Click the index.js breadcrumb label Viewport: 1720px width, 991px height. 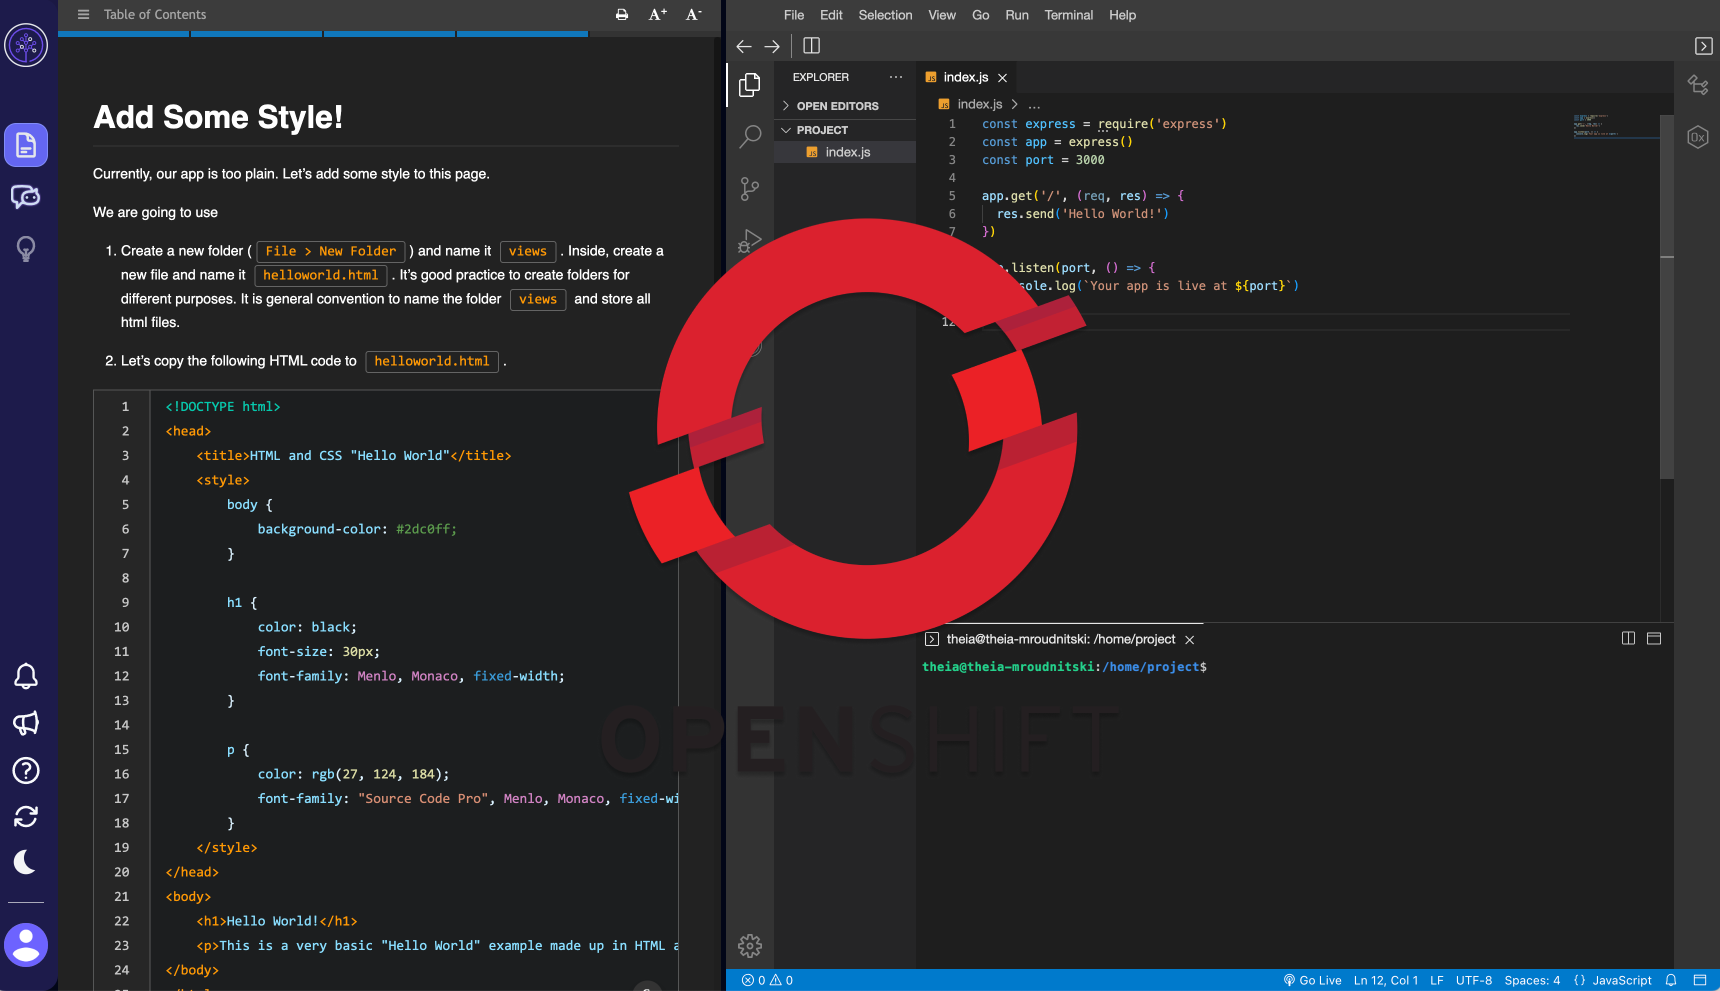point(979,104)
